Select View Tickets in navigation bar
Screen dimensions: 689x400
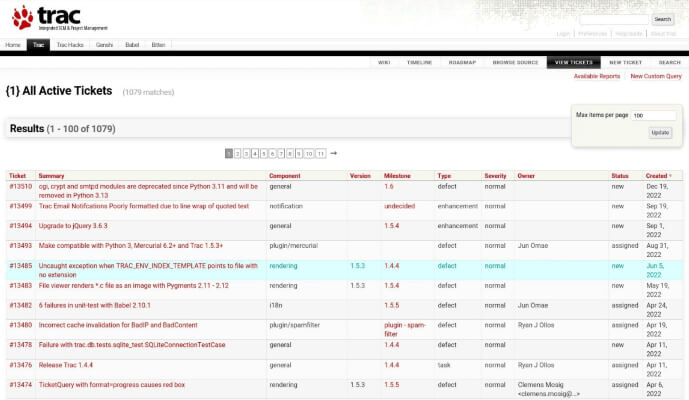click(x=573, y=62)
